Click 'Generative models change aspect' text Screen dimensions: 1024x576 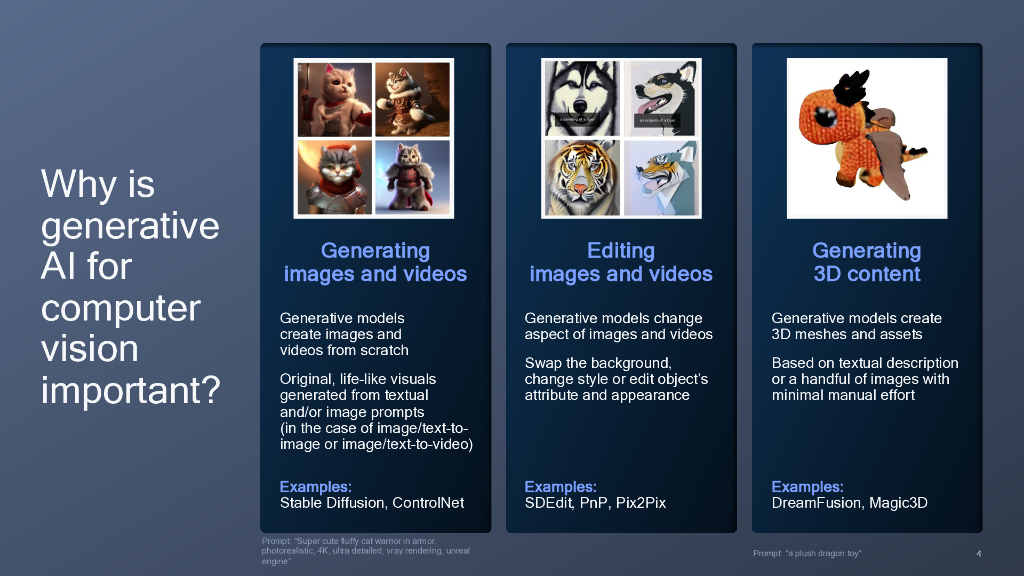coord(618,326)
